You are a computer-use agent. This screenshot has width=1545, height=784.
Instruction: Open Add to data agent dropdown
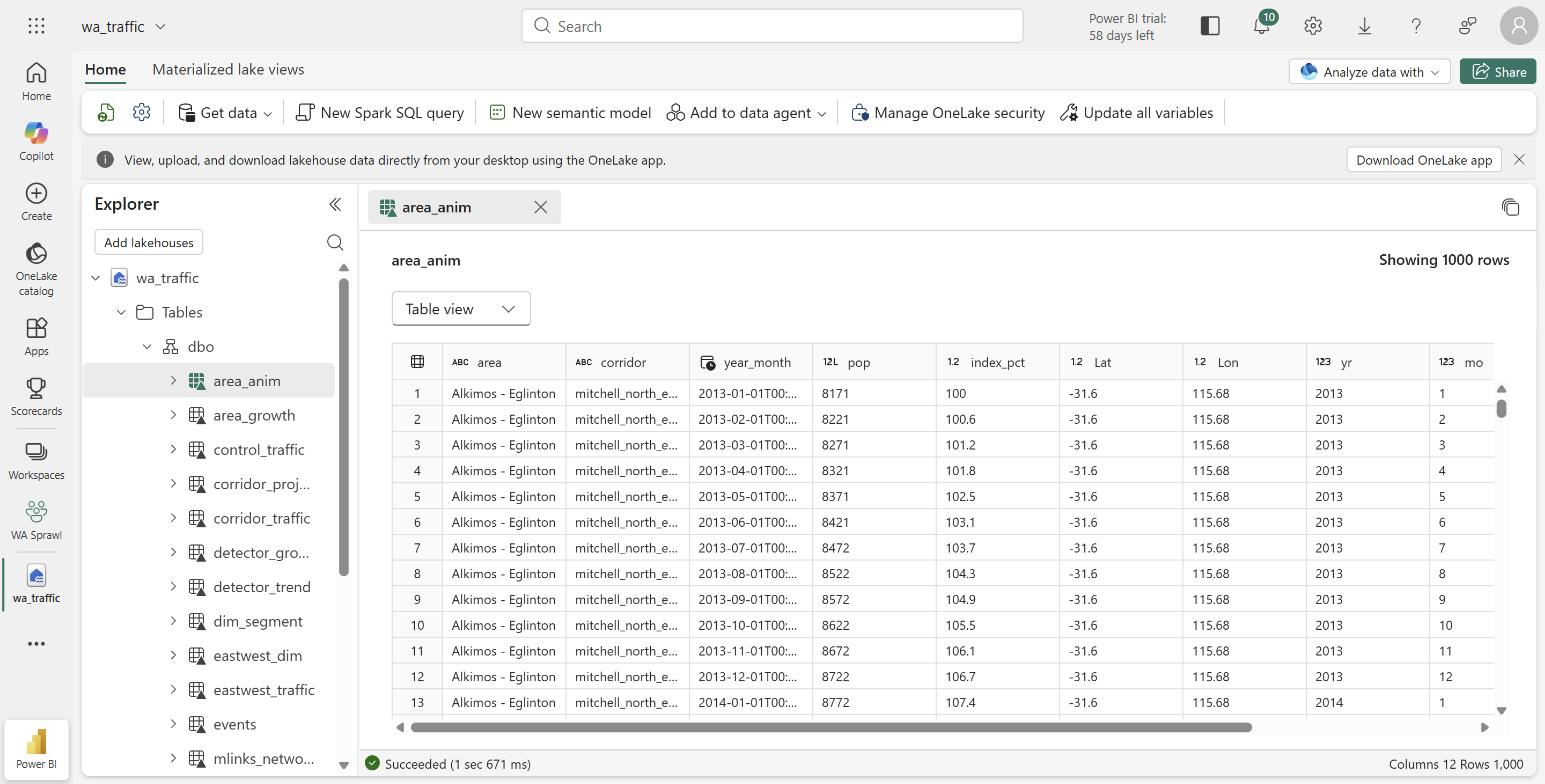pyautogui.click(x=747, y=113)
